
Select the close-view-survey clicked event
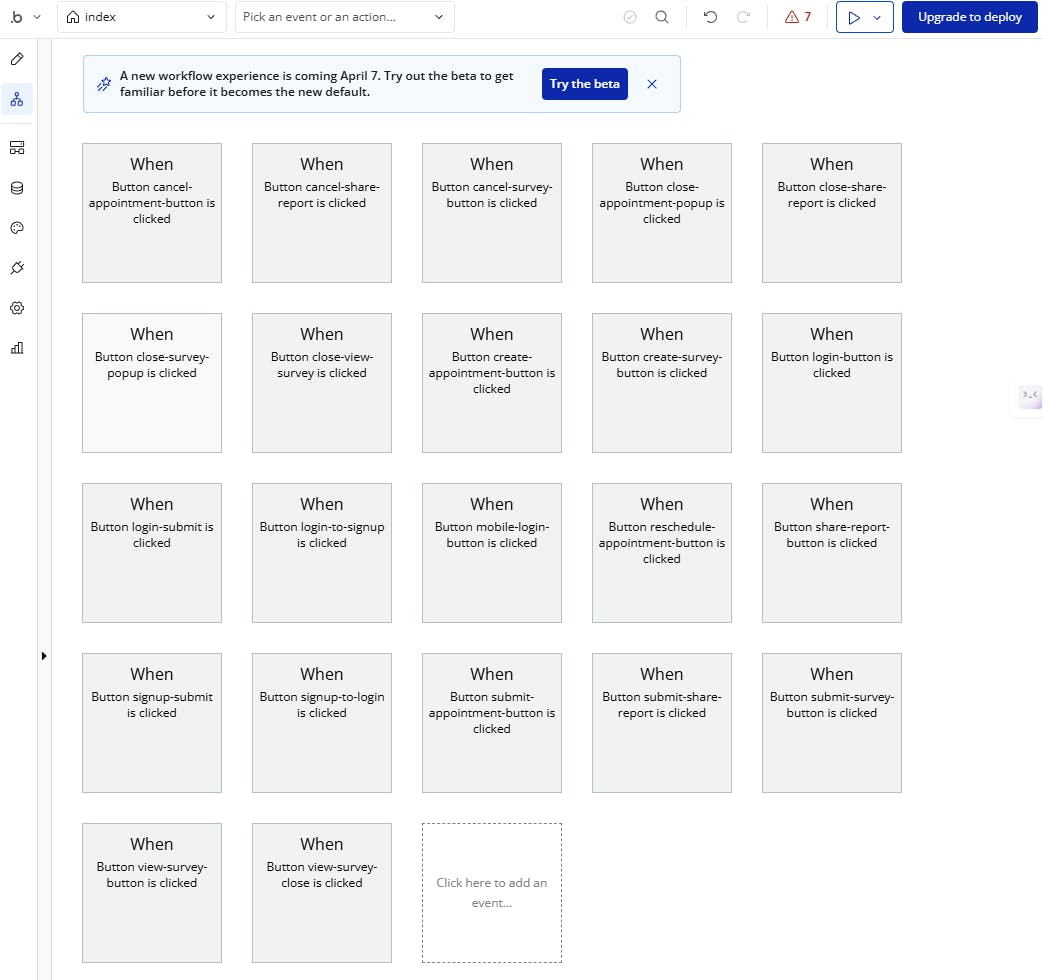coord(322,383)
